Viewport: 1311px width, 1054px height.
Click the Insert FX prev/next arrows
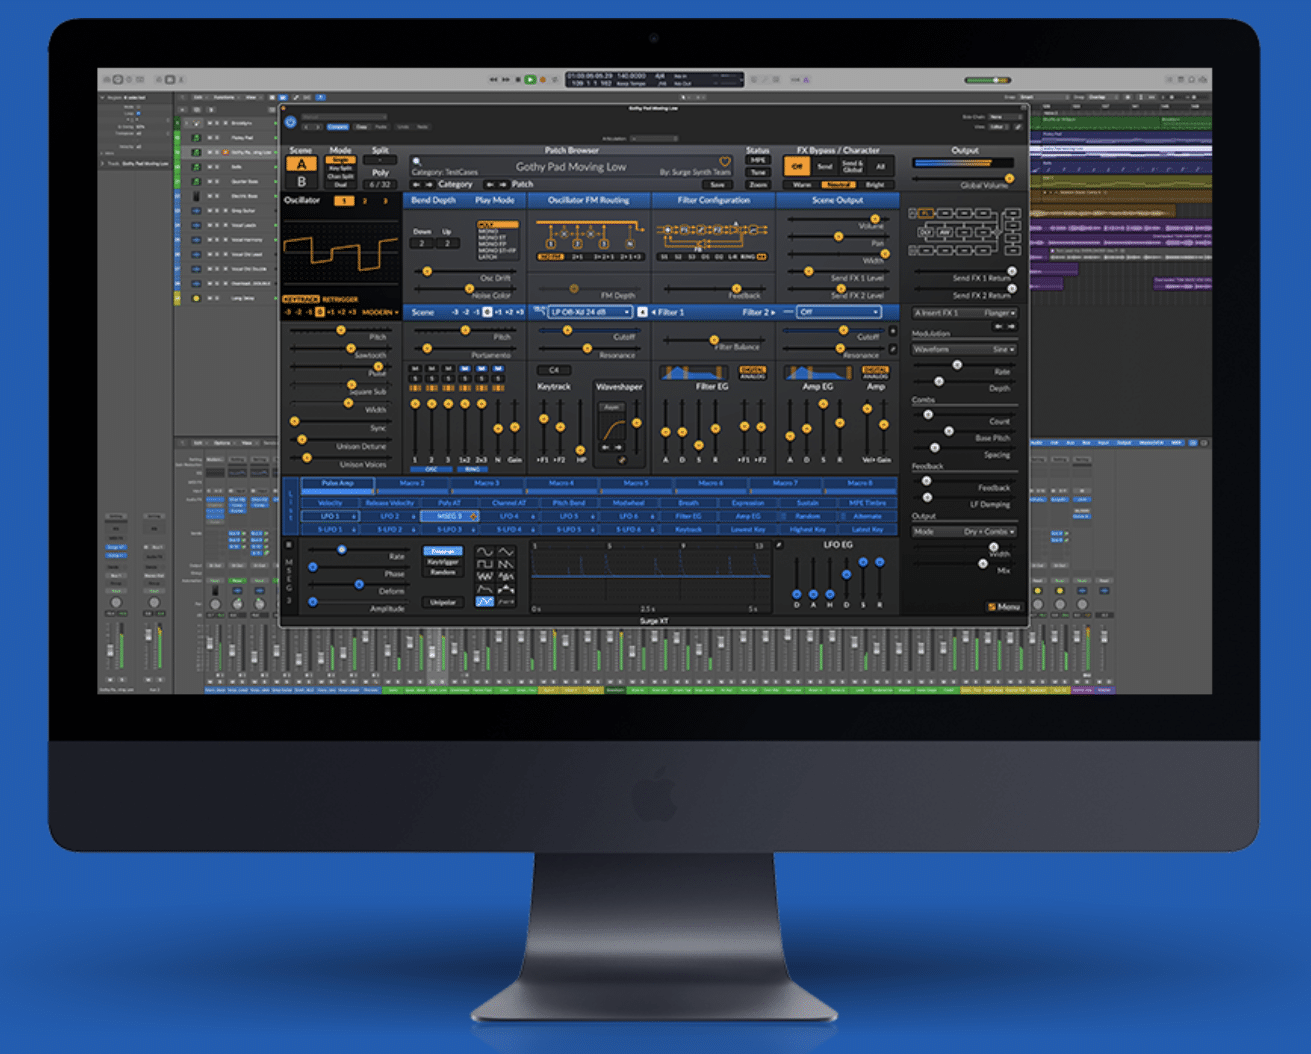pos(1005,327)
